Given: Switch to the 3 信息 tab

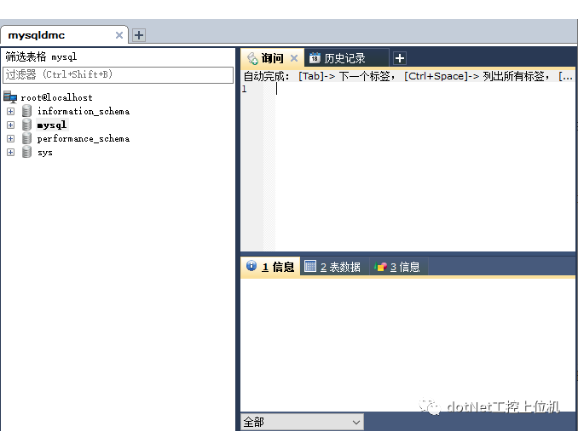Looking at the screenshot, I should 399,267.
